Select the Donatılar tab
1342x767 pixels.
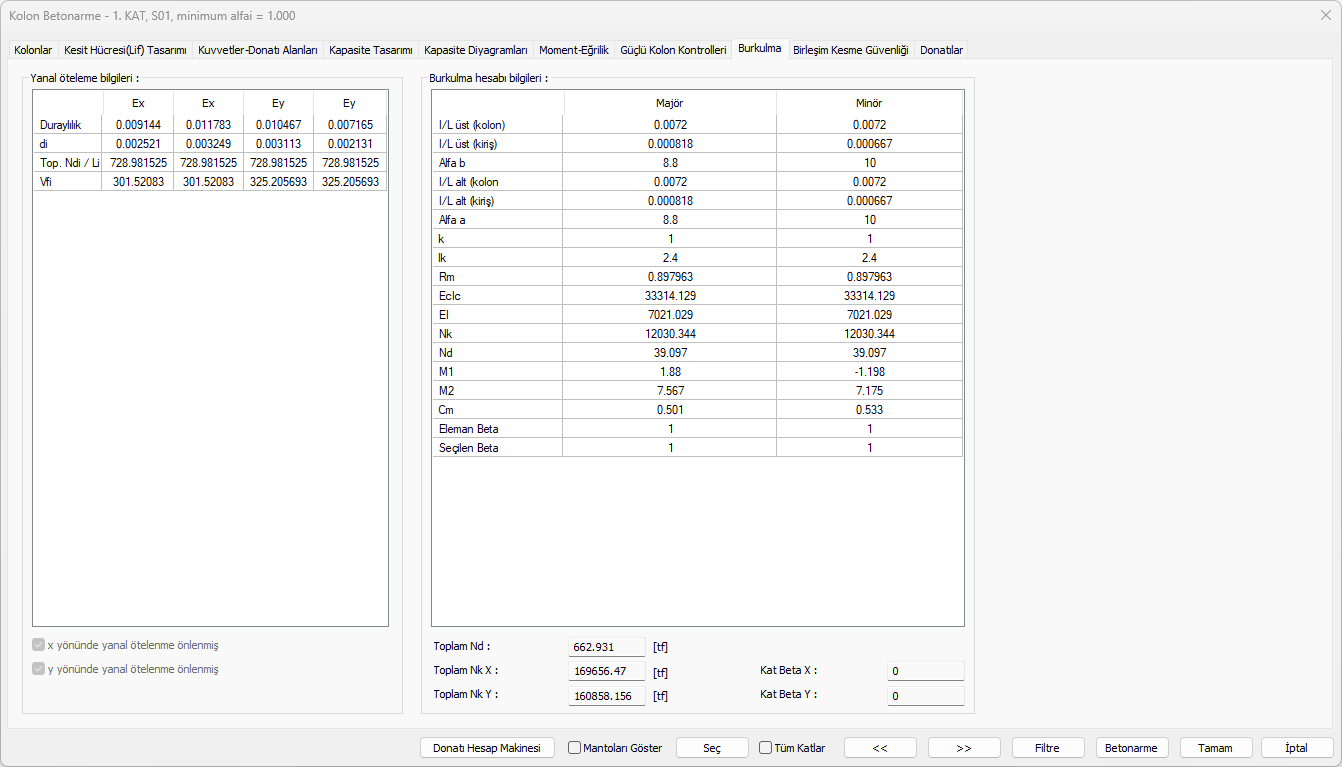[941, 50]
